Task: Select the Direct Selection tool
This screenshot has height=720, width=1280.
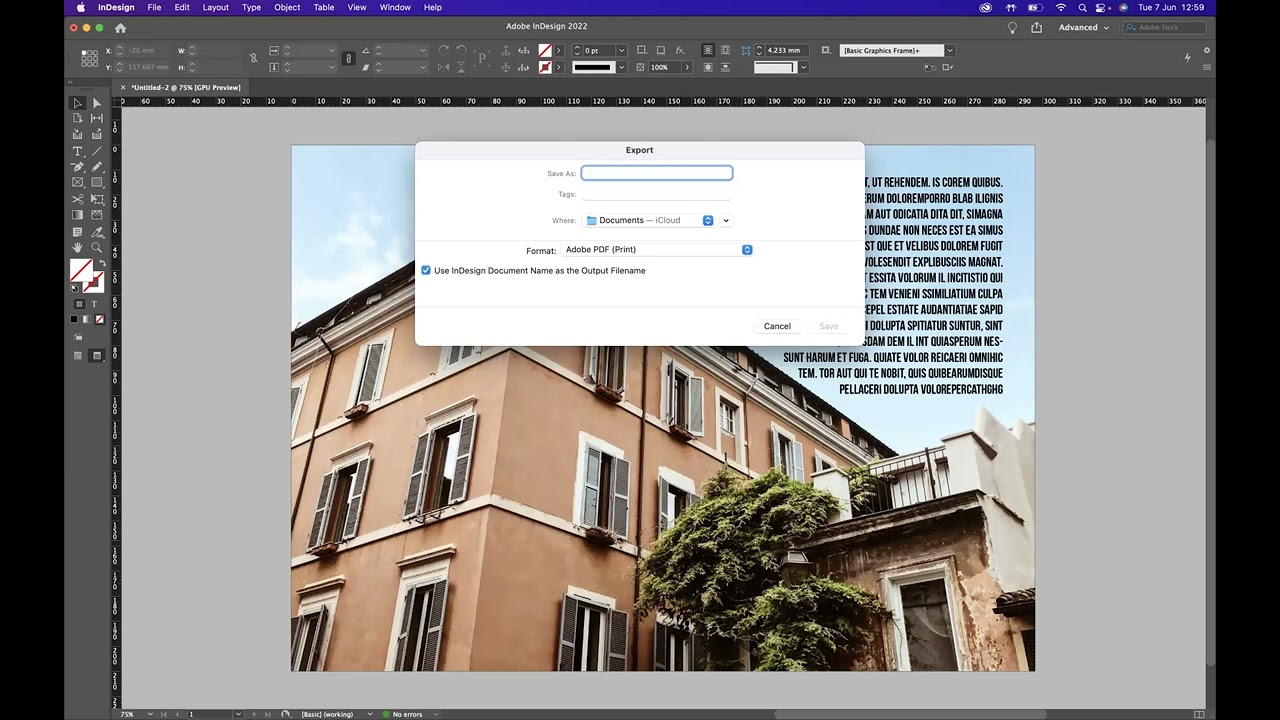Action: (x=97, y=103)
